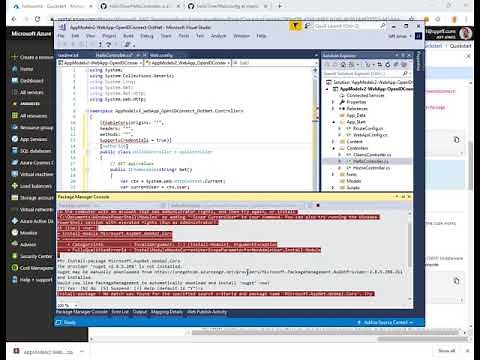Click the Chrome back arrow
Image resolution: width=480 pixels, height=360 pixels.
pos(14,19)
